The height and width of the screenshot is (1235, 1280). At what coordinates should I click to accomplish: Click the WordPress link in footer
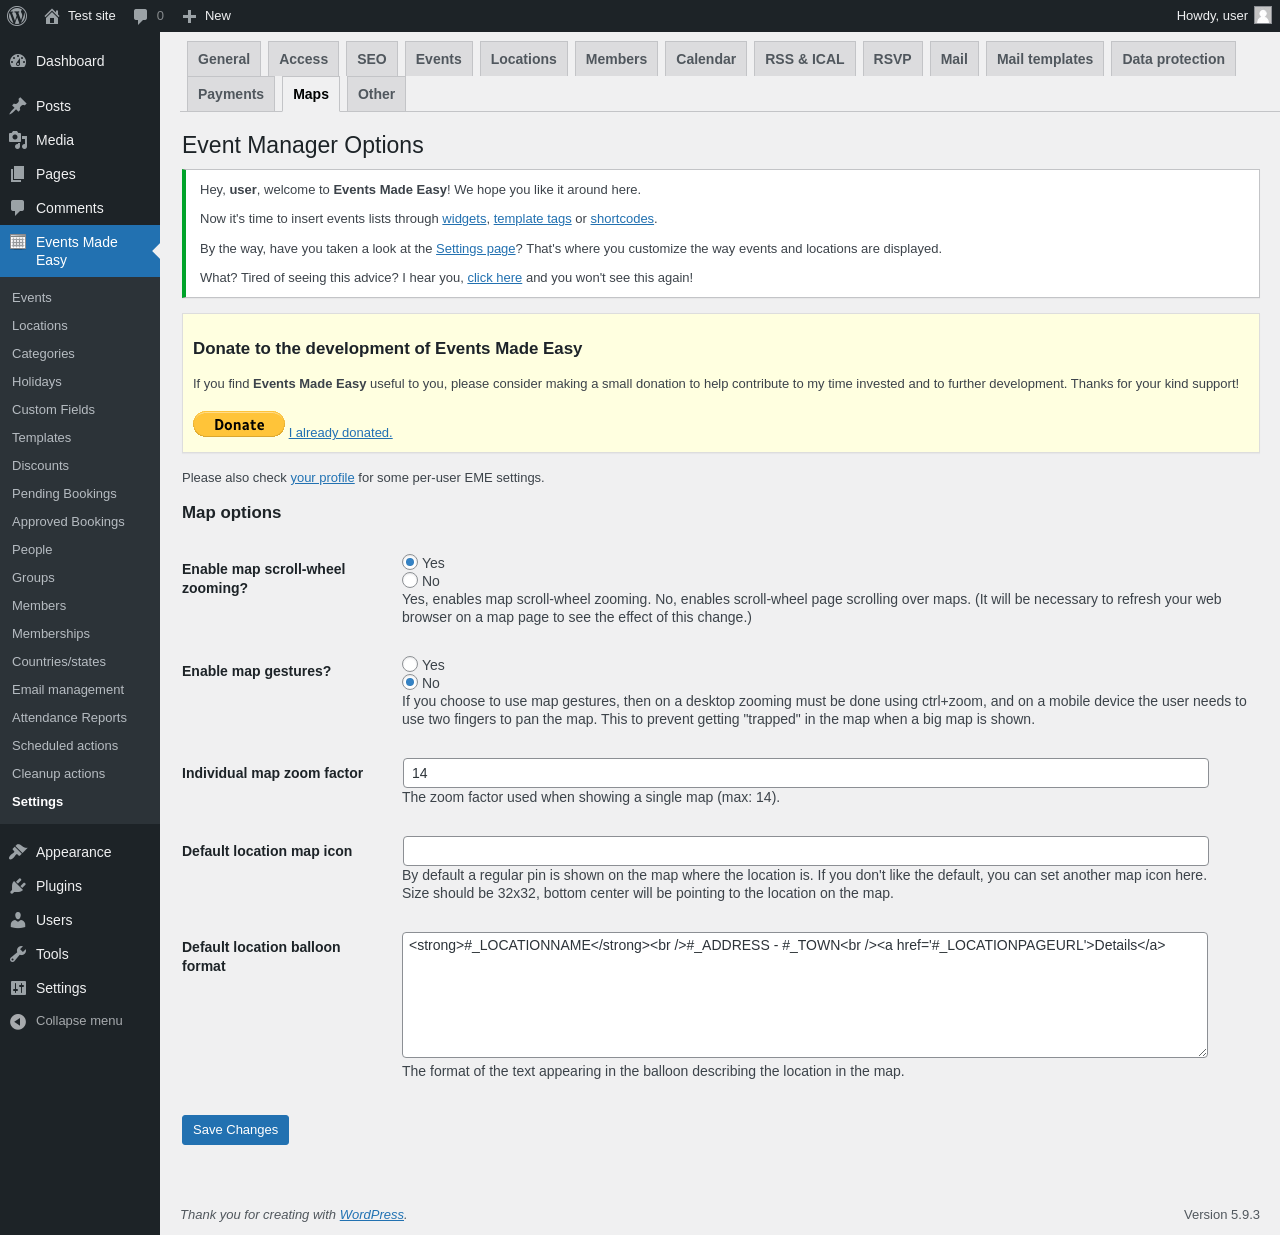pos(372,1215)
